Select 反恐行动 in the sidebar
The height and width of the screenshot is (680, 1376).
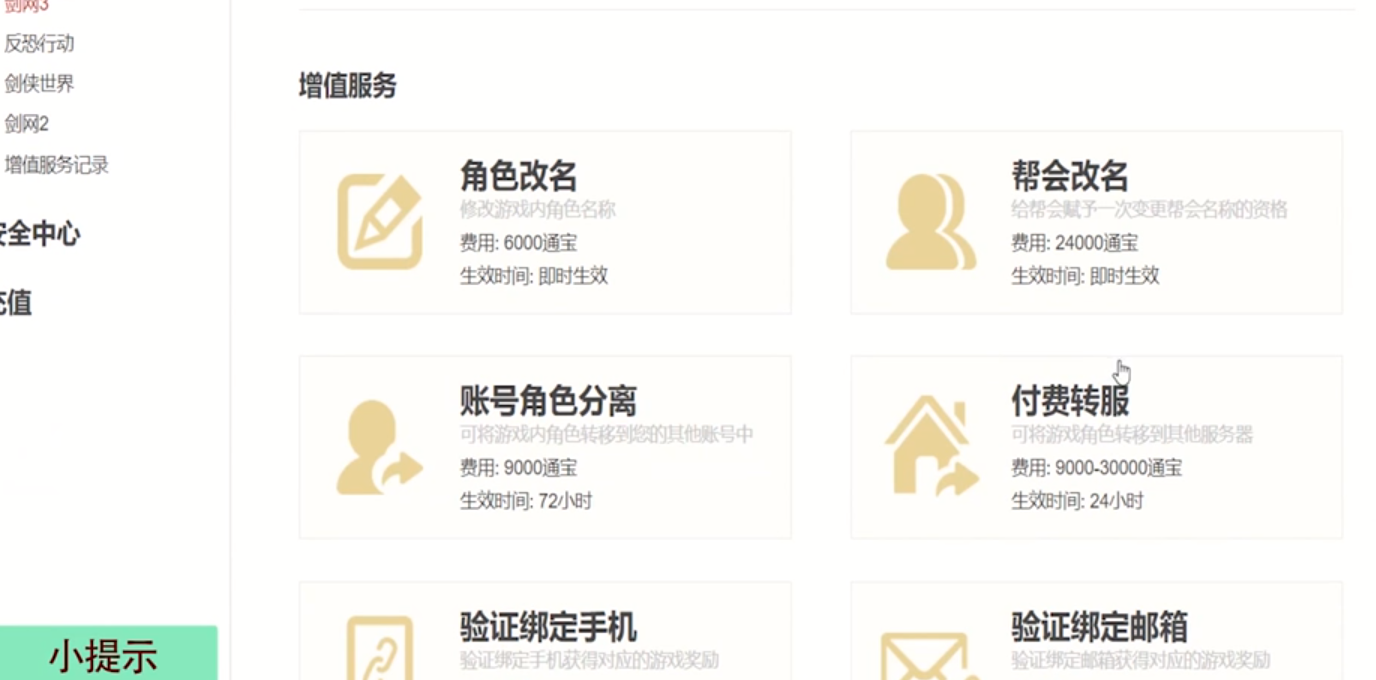click(39, 44)
